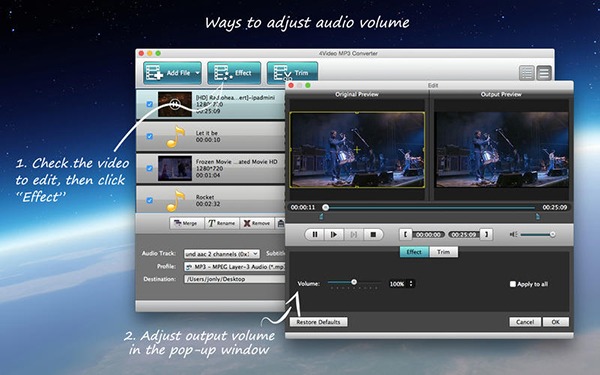
Task: Click the end time 00:25:09 field
Action: click(x=464, y=235)
